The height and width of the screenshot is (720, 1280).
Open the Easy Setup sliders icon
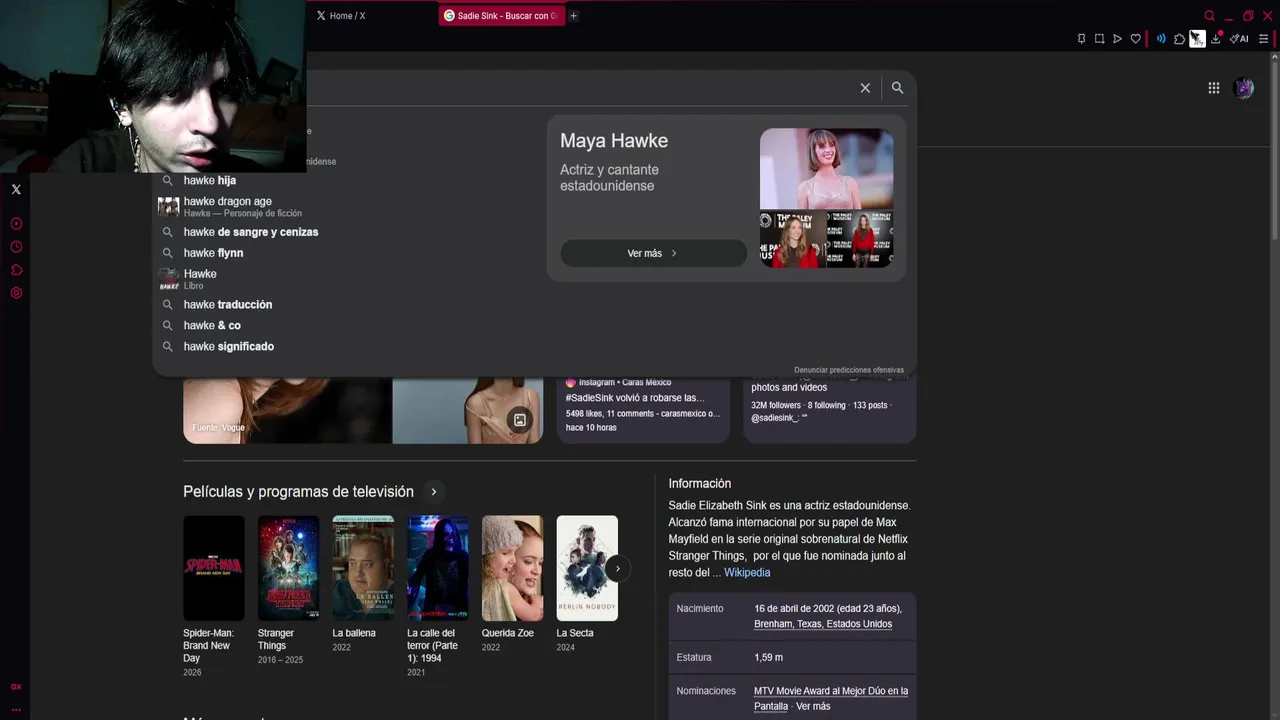[1263, 39]
